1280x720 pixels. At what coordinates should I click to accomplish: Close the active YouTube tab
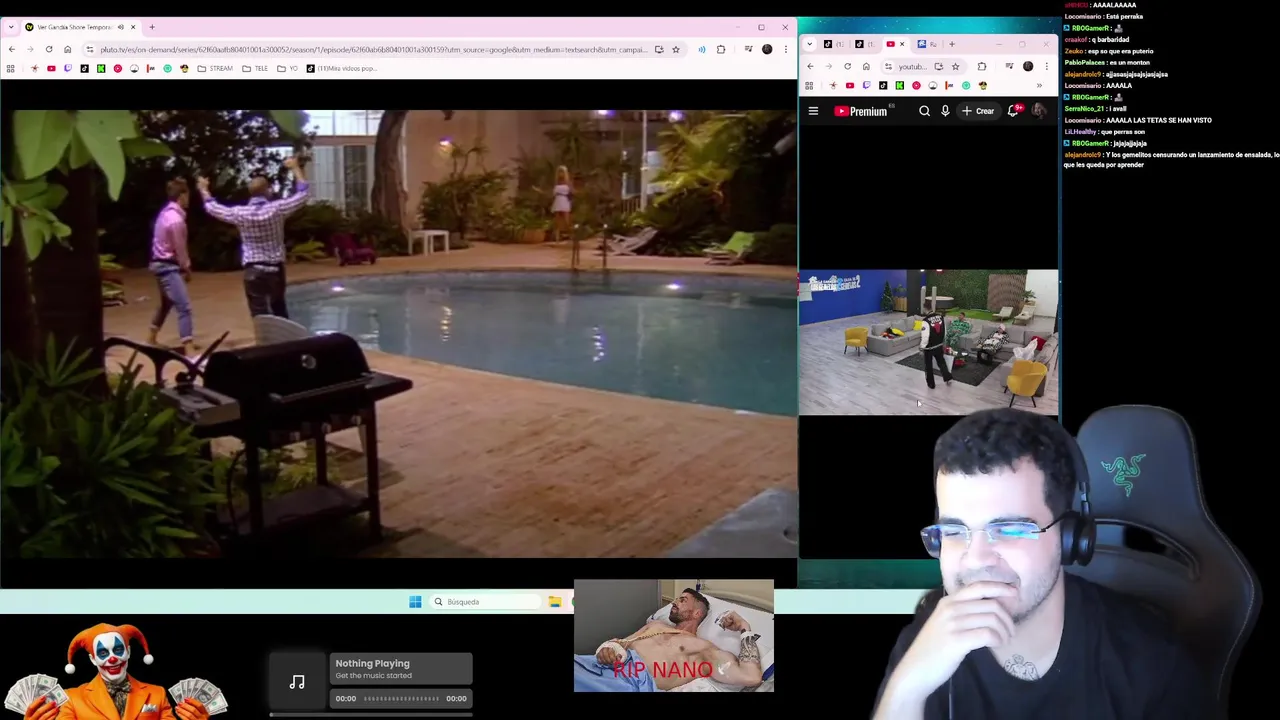coord(902,44)
